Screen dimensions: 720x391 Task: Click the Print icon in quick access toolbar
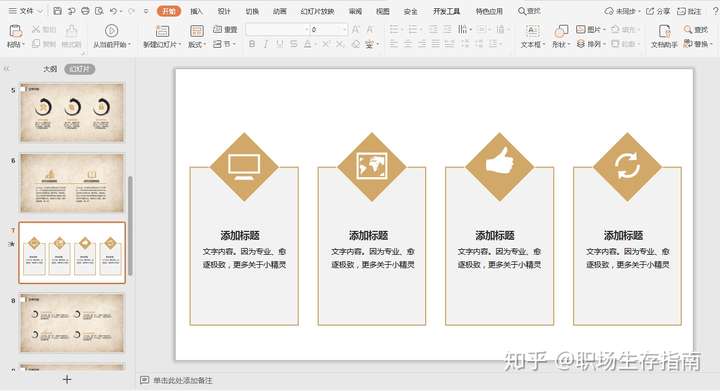(85, 11)
